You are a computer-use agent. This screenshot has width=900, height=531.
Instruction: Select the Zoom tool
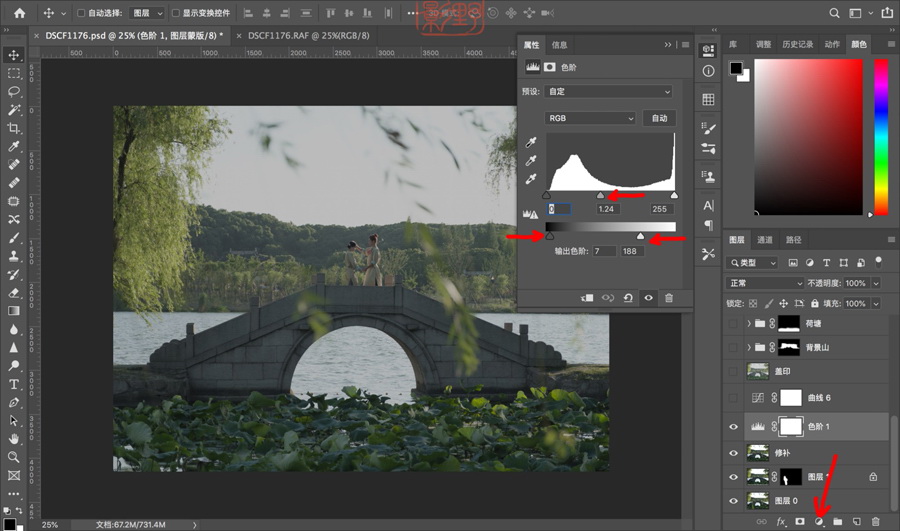click(x=14, y=457)
